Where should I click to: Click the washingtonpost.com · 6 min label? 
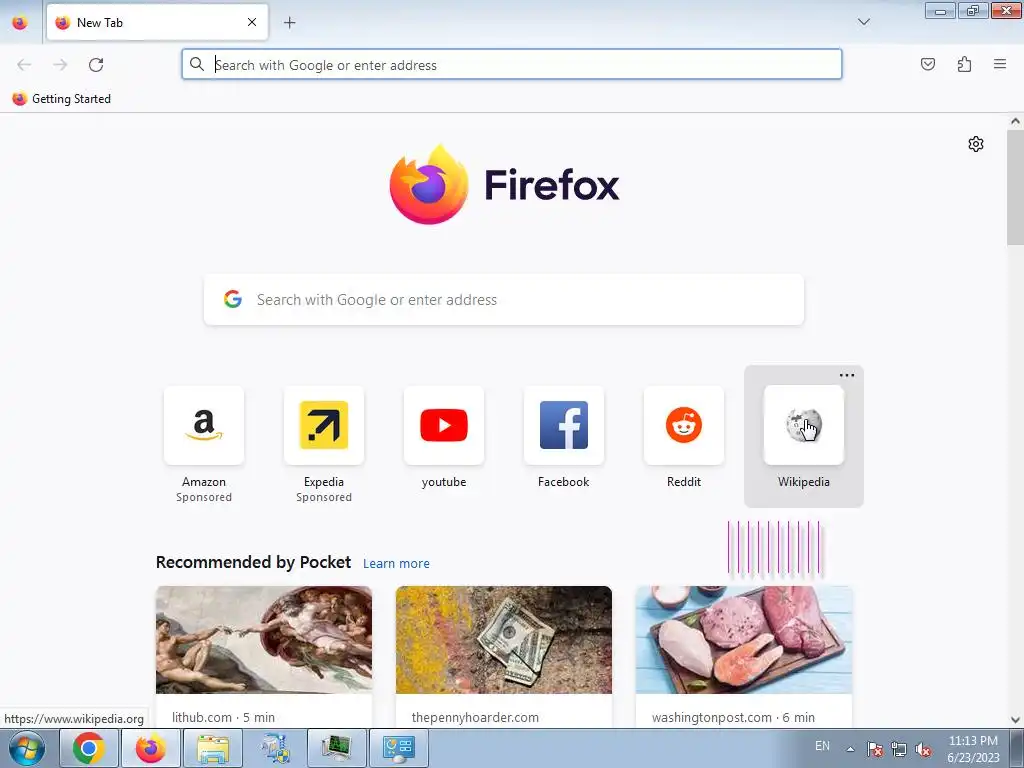coord(733,717)
